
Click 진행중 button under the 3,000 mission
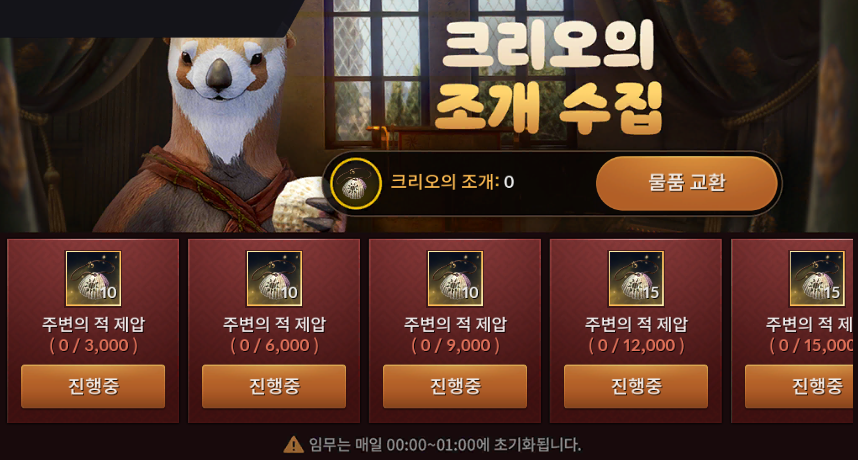pyautogui.click(x=93, y=386)
